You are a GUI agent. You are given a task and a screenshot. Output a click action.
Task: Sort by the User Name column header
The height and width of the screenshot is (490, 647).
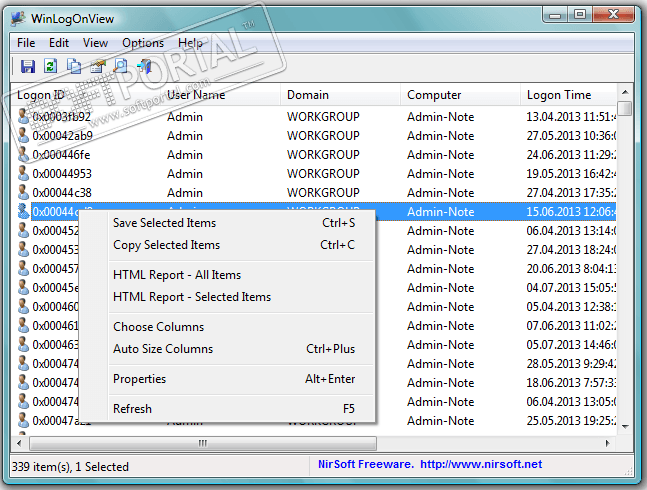[x=220, y=95]
